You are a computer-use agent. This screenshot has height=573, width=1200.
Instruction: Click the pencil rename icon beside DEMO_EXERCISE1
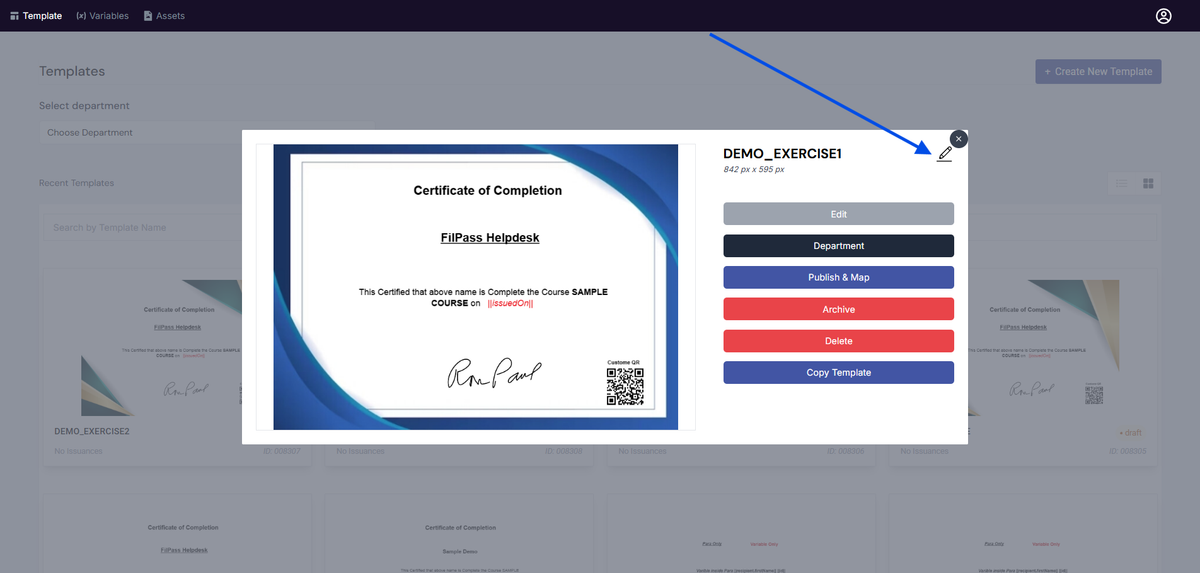coord(944,154)
